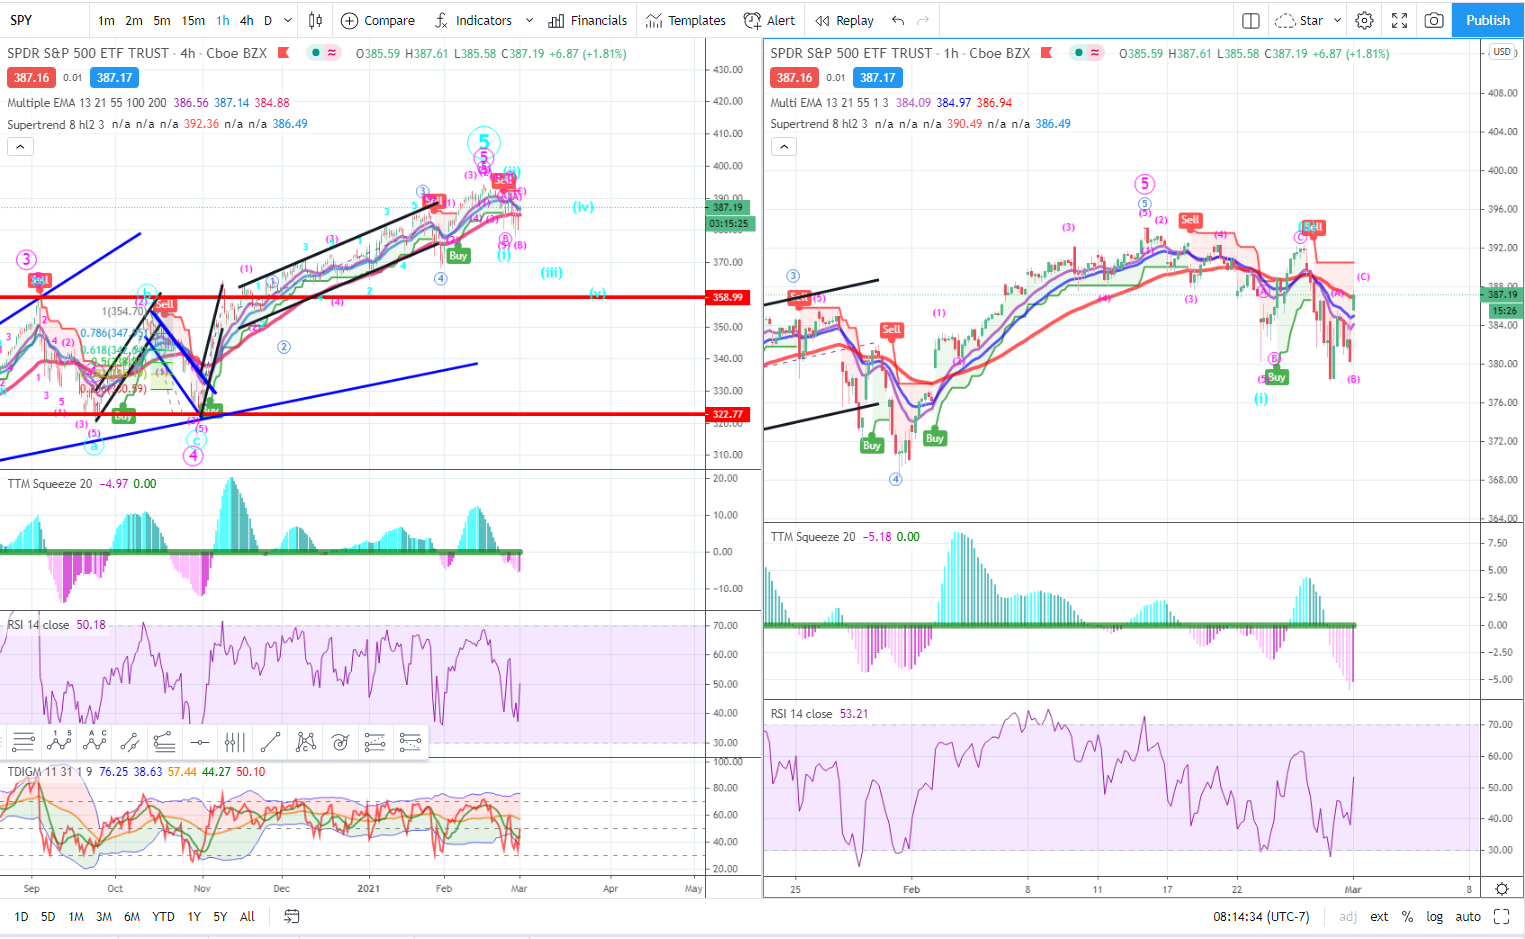Image resolution: width=1525 pixels, height=939 pixels.
Task: Select the 322.77 red horizontal line price label
Action: click(728, 414)
